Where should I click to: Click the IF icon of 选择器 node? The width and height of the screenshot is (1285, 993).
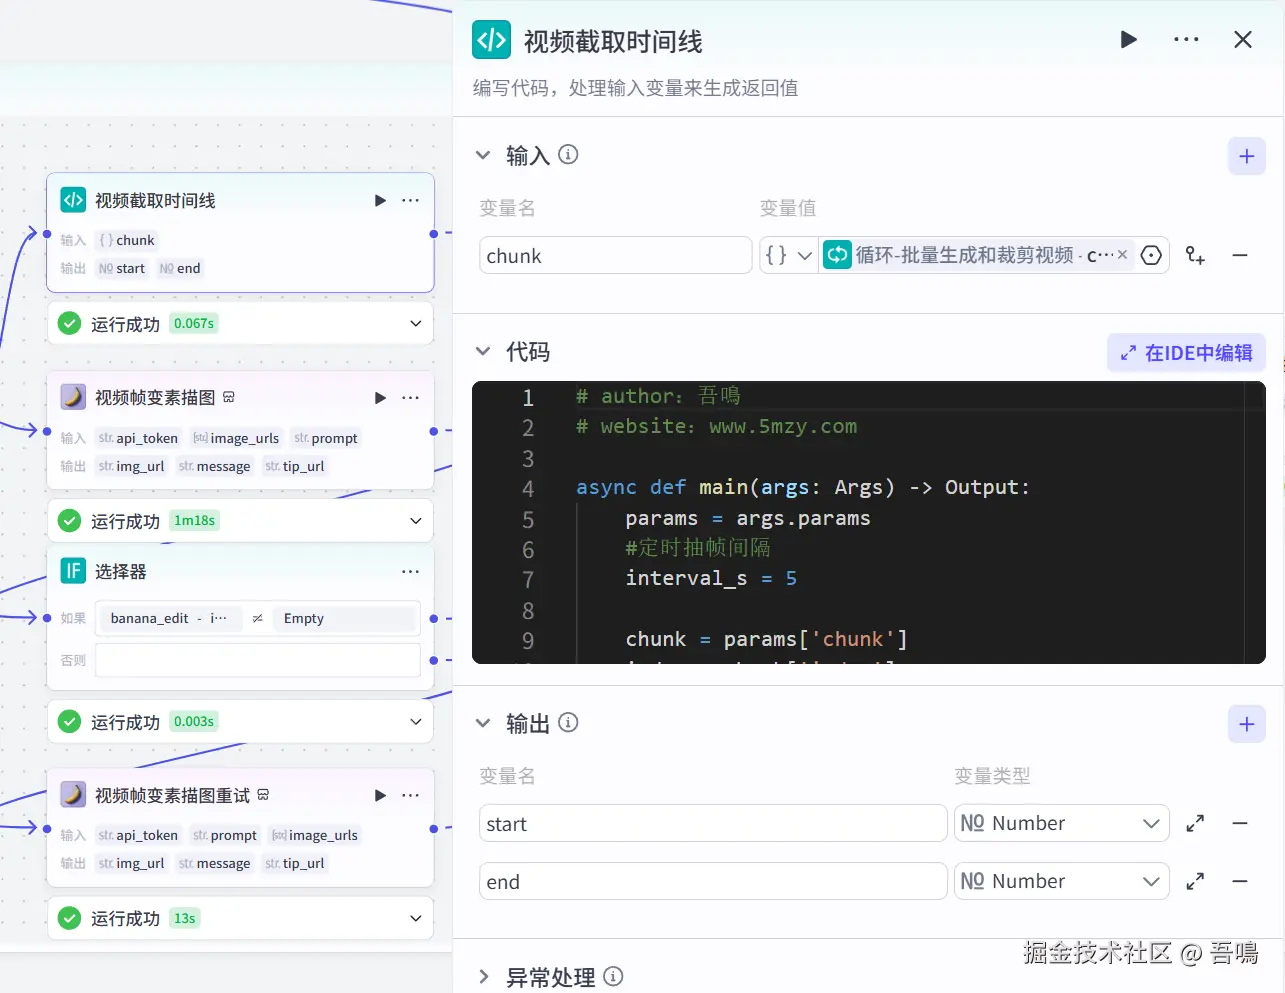73,571
